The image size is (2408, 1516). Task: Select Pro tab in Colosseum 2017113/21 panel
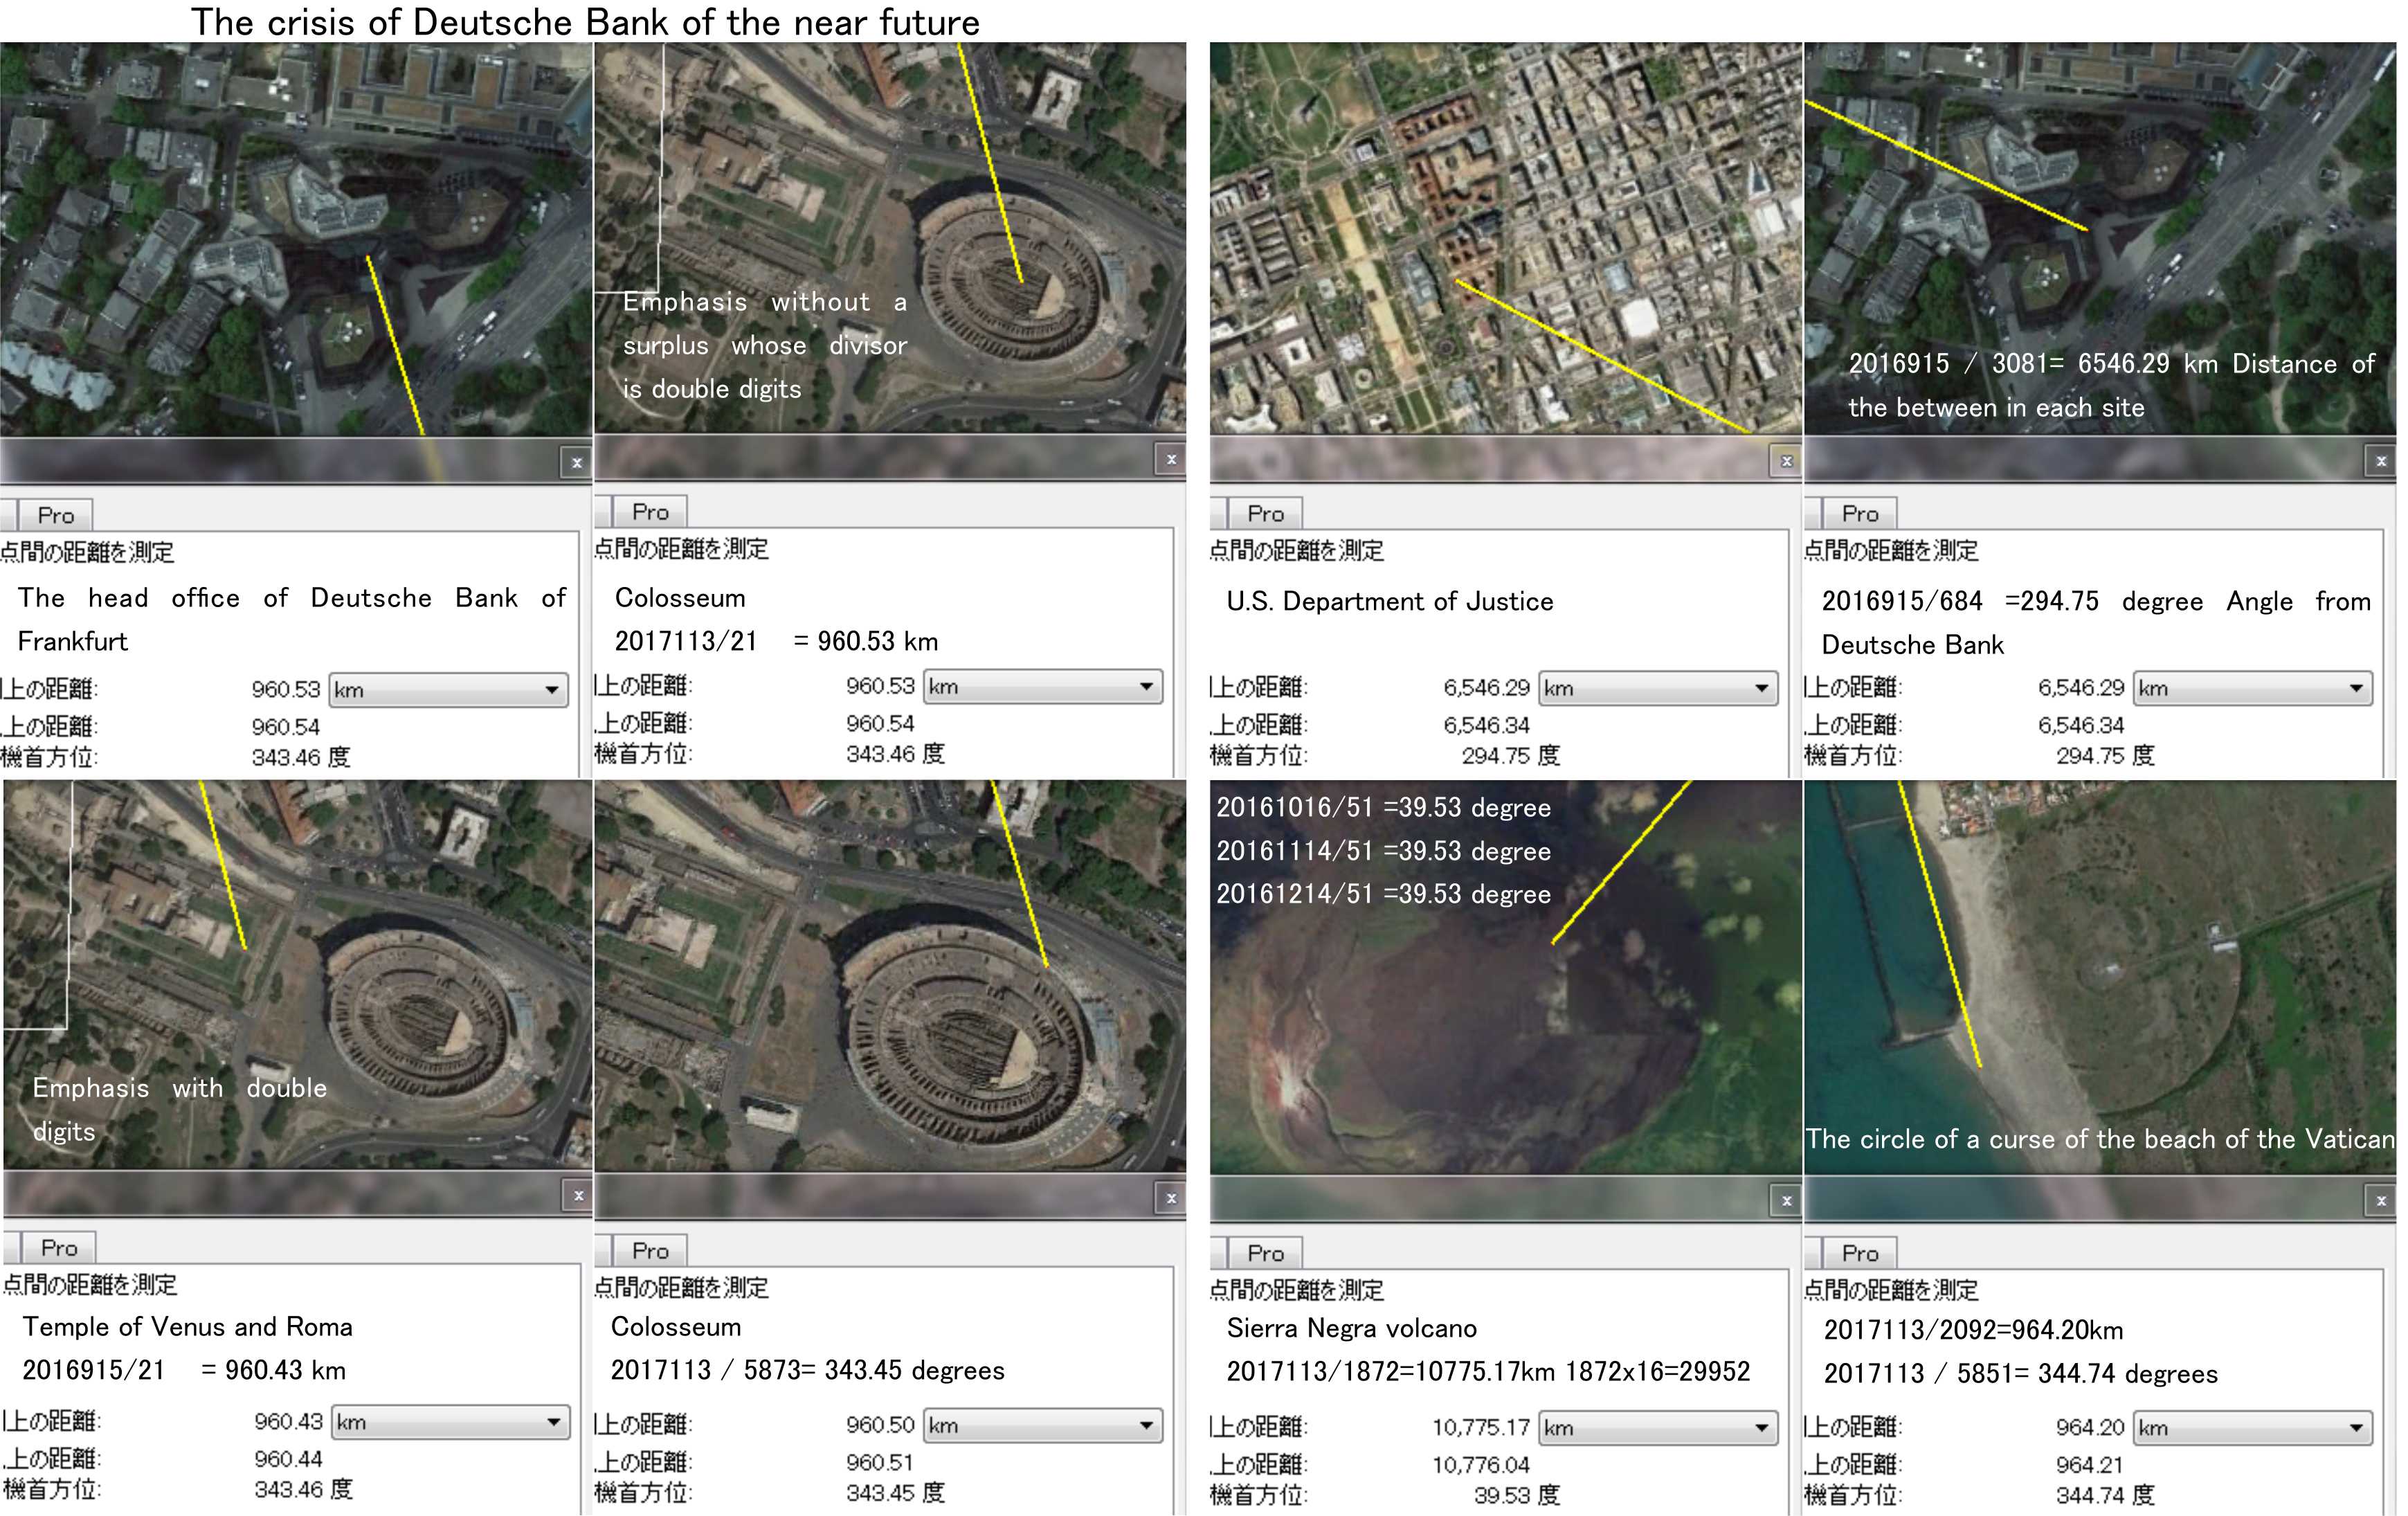click(x=650, y=512)
